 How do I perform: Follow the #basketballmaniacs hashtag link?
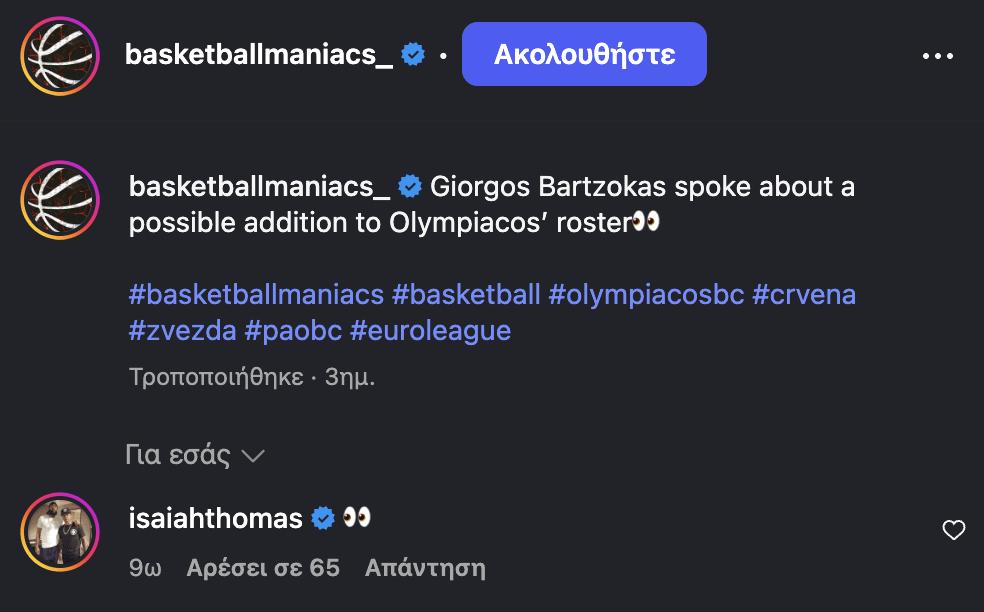click(256, 295)
